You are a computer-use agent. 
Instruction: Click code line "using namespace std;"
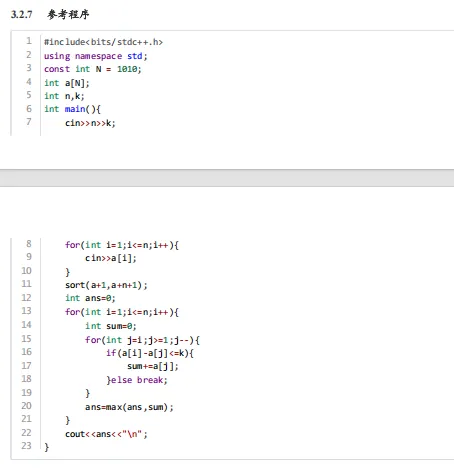tap(96, 56)
